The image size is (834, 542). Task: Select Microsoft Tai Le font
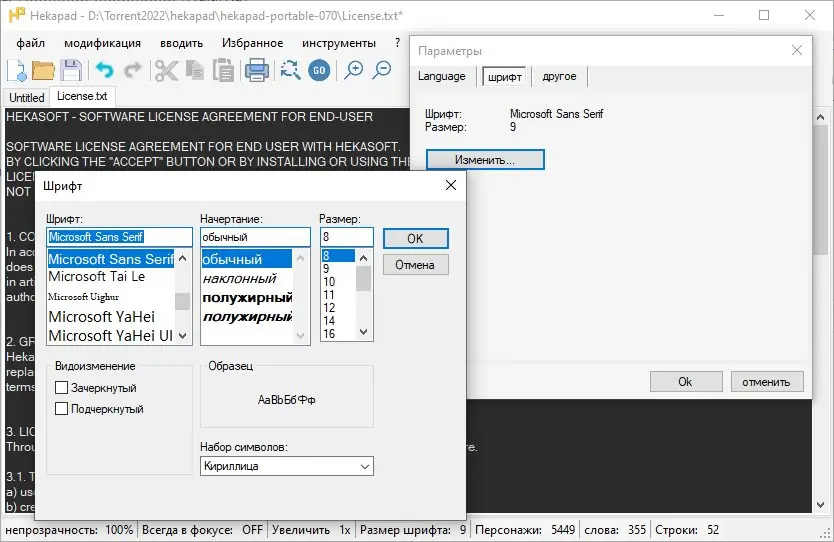click(x=111, y=277)
